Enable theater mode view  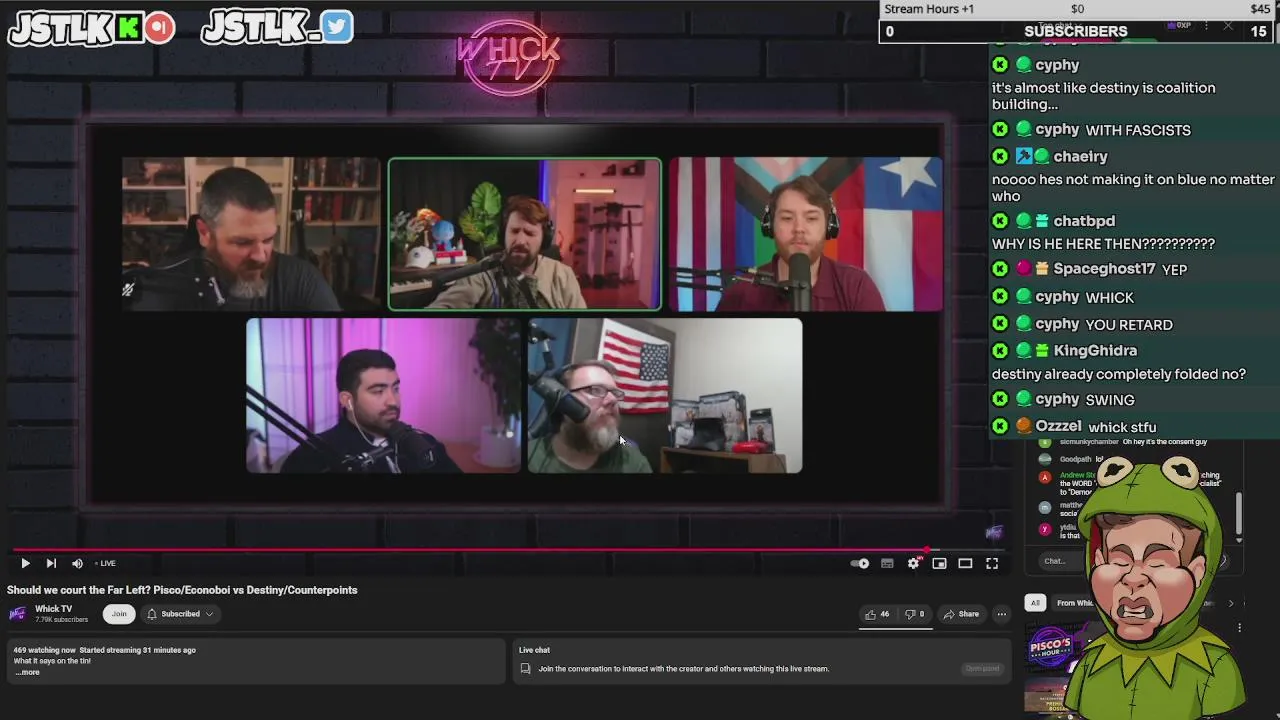point(965,564)
